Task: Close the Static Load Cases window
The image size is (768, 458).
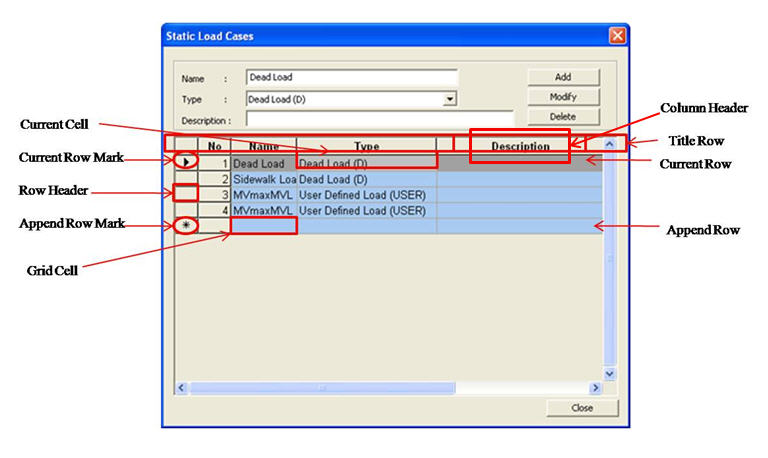Action: click(617, 36)
